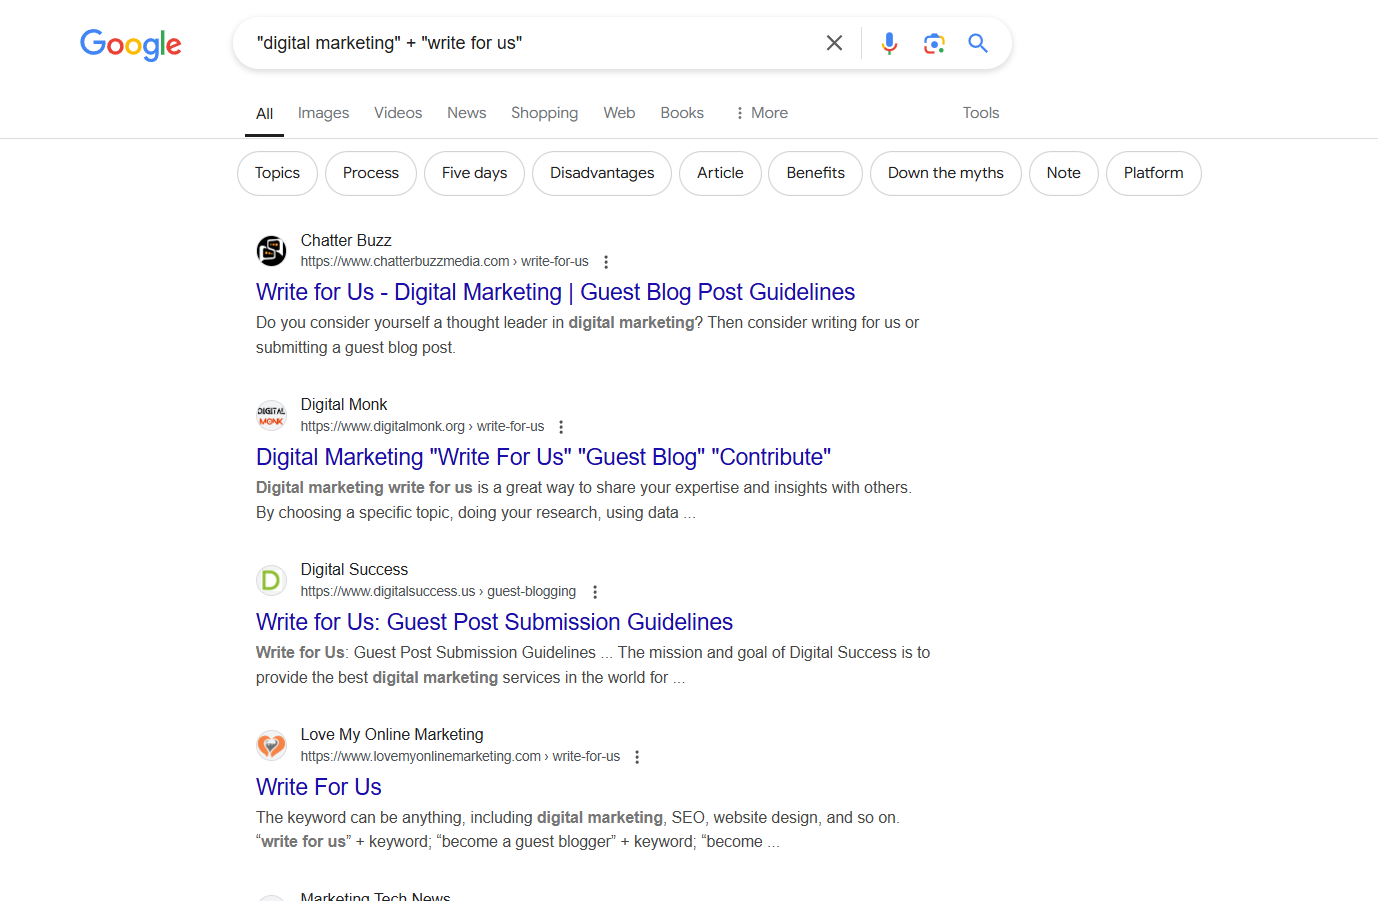Open options for Love My Online Marketing
1378x901 pixels.
point(637,757)
